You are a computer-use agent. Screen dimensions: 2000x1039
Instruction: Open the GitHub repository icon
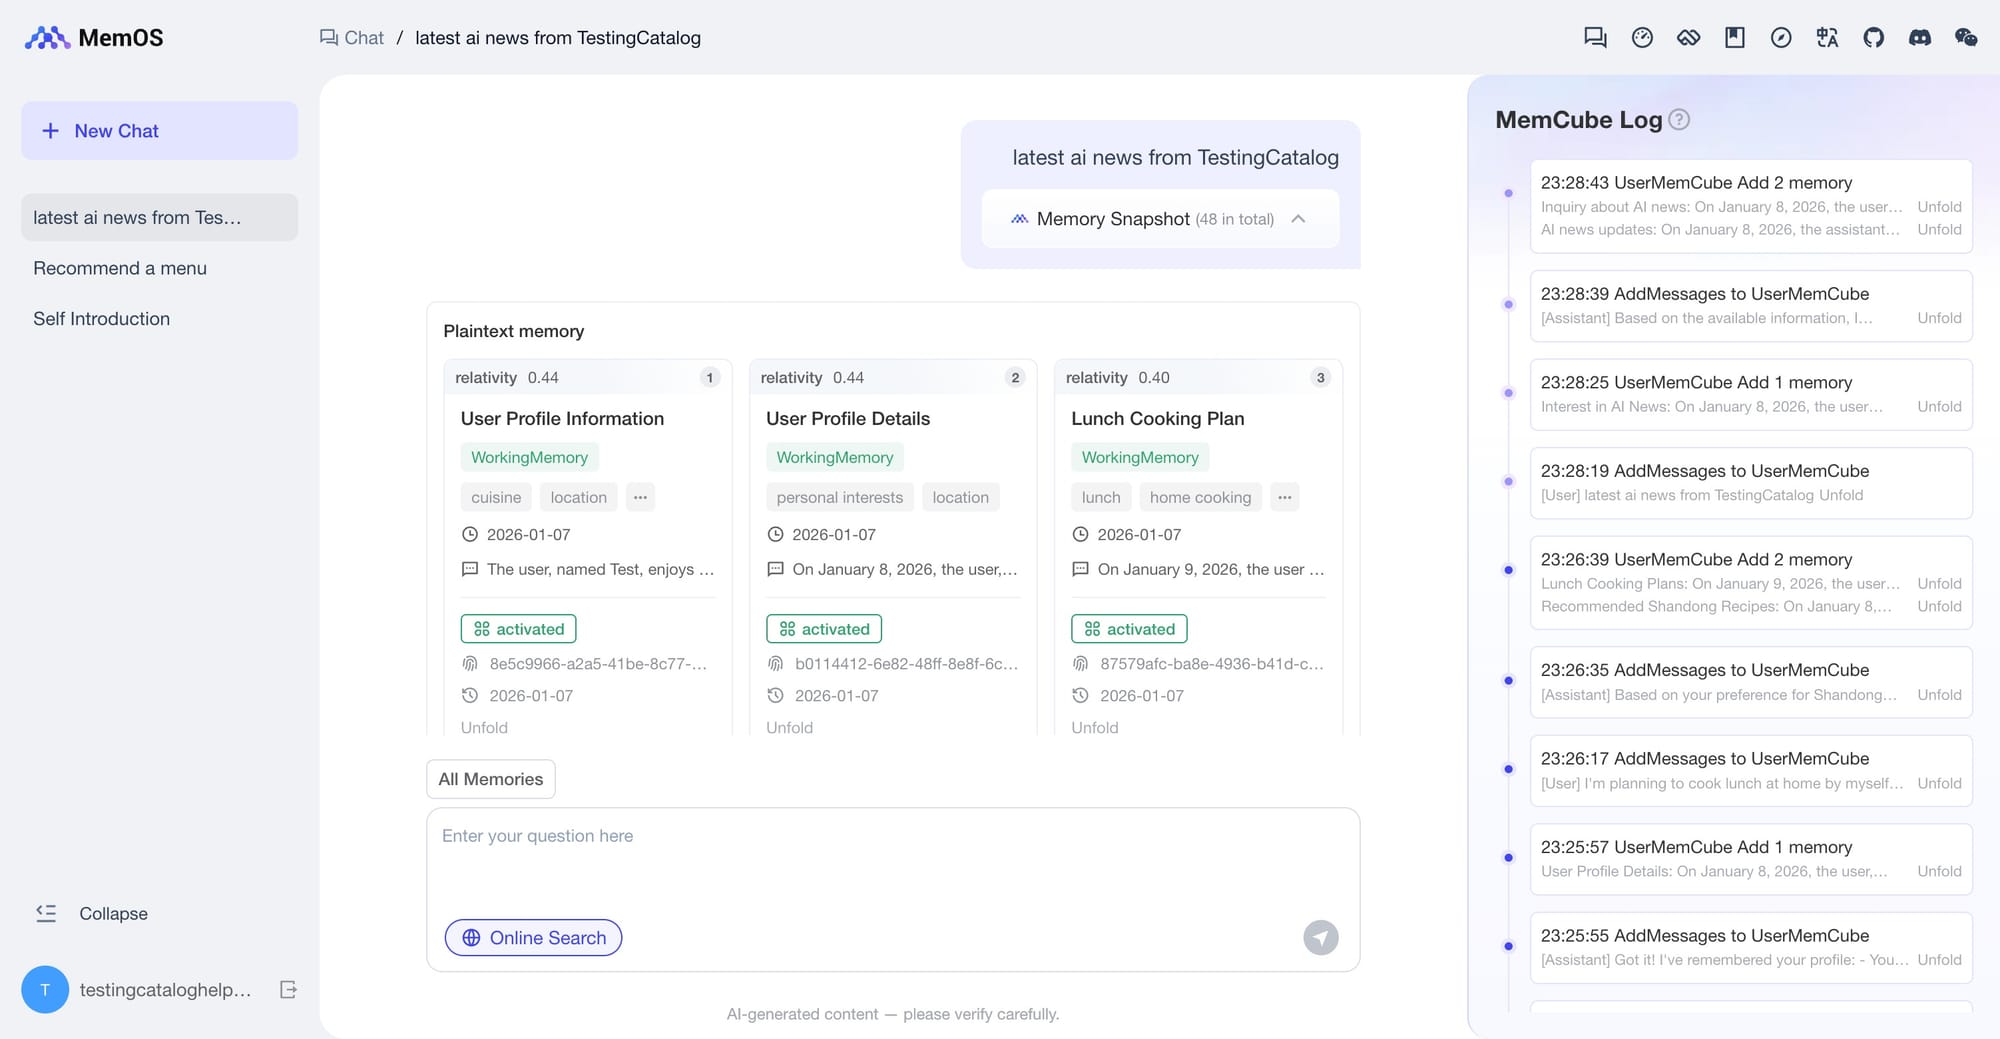[1873, 38]
